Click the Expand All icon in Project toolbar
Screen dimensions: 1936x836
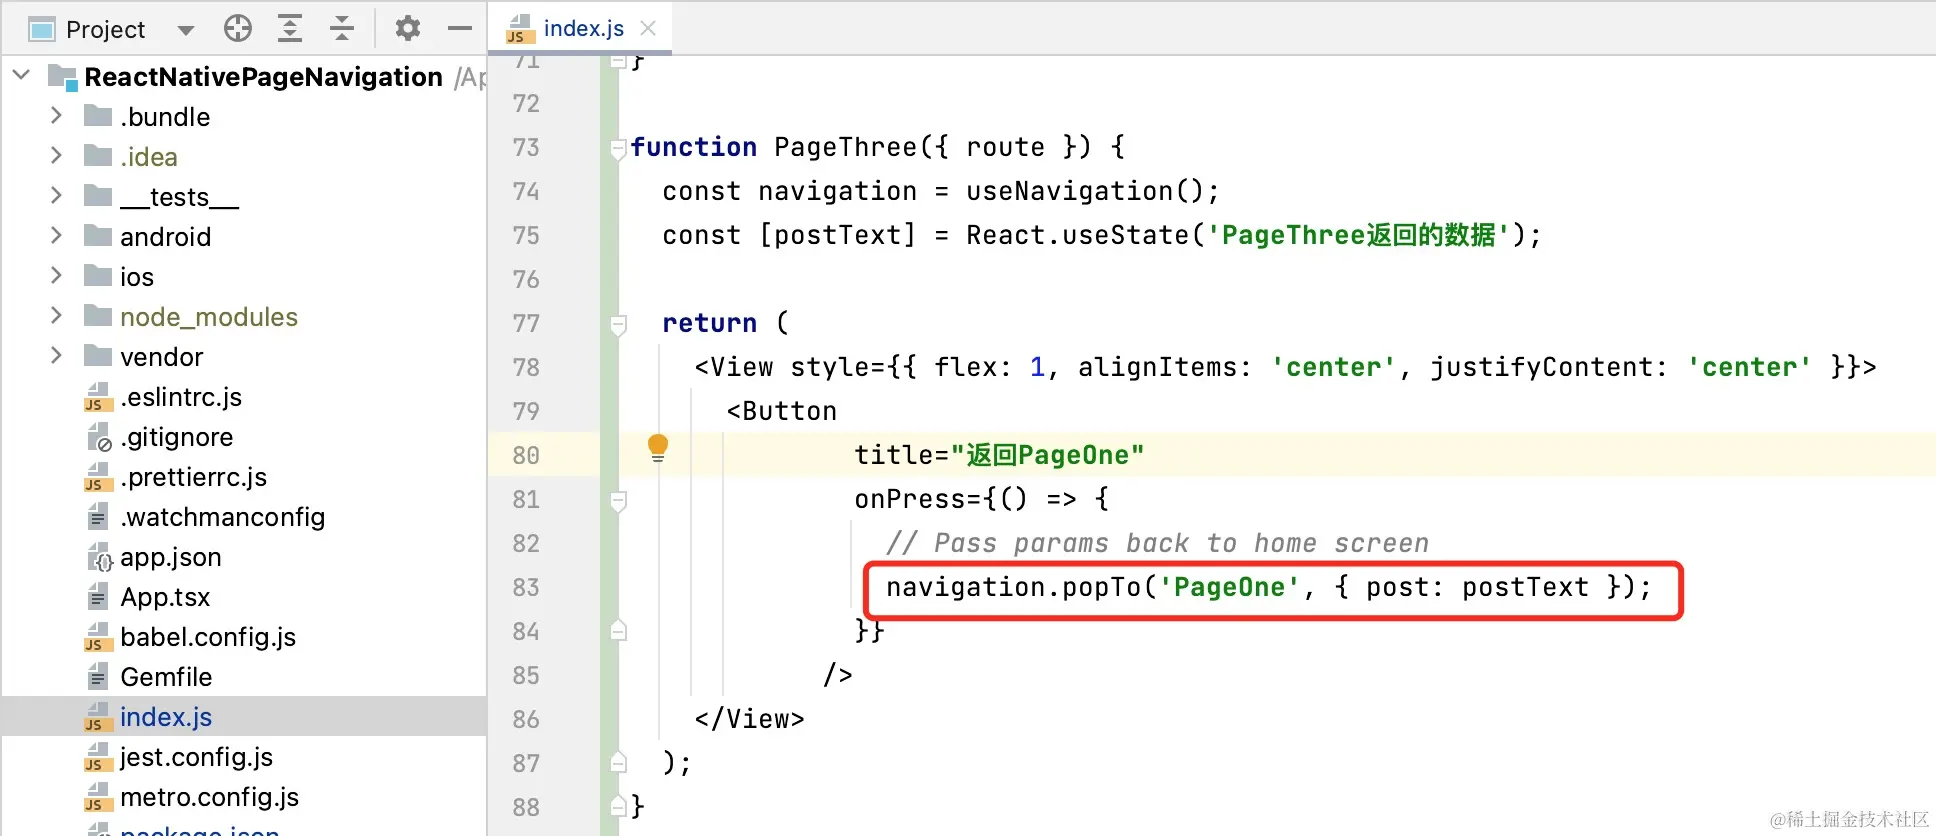pos(290,28)
